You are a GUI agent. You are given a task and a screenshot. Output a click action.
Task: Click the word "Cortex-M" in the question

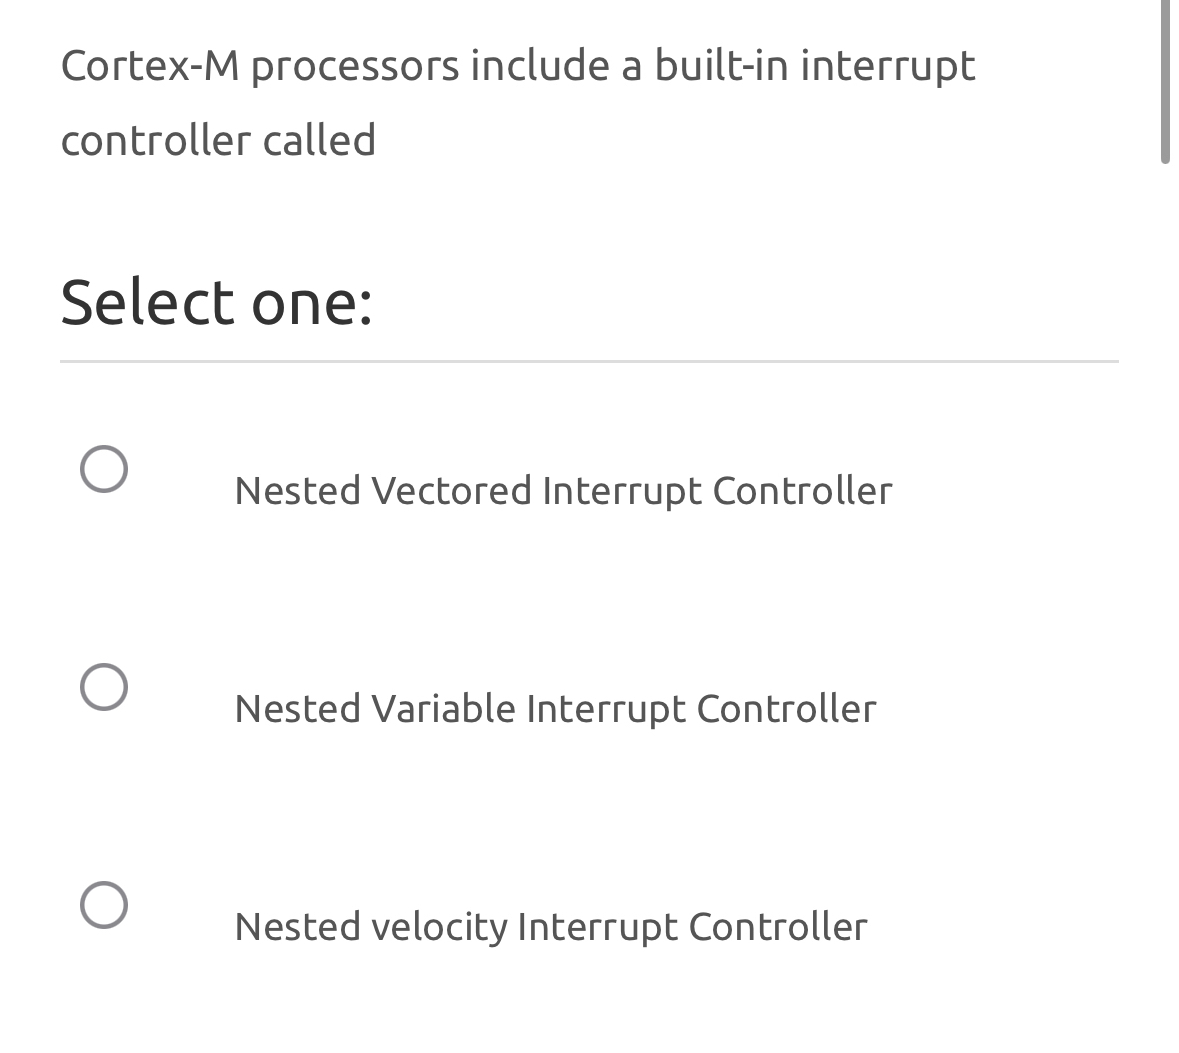coord(149,66)
